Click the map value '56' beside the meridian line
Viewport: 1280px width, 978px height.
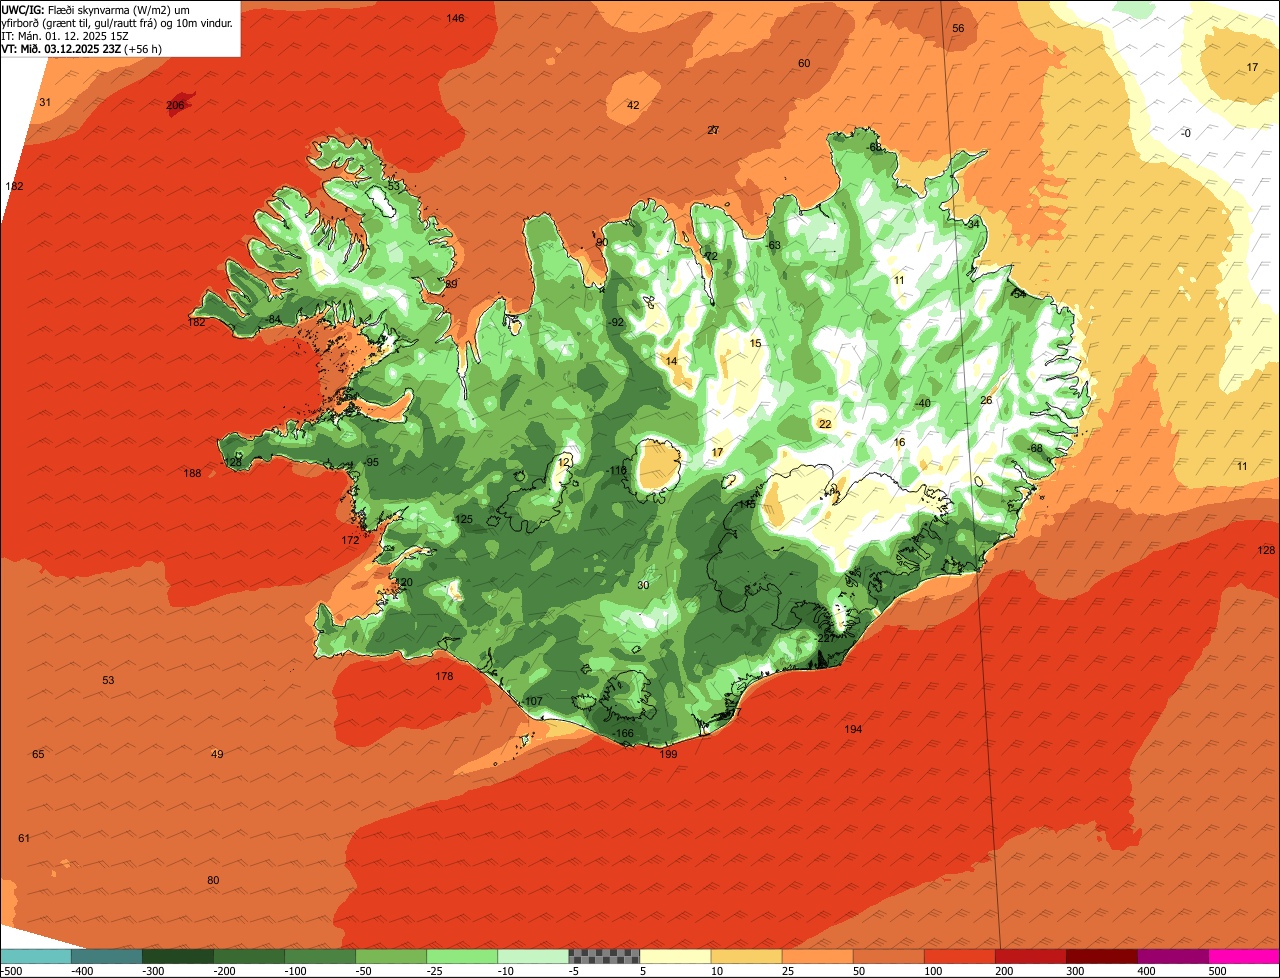click(x=958, y=28)
